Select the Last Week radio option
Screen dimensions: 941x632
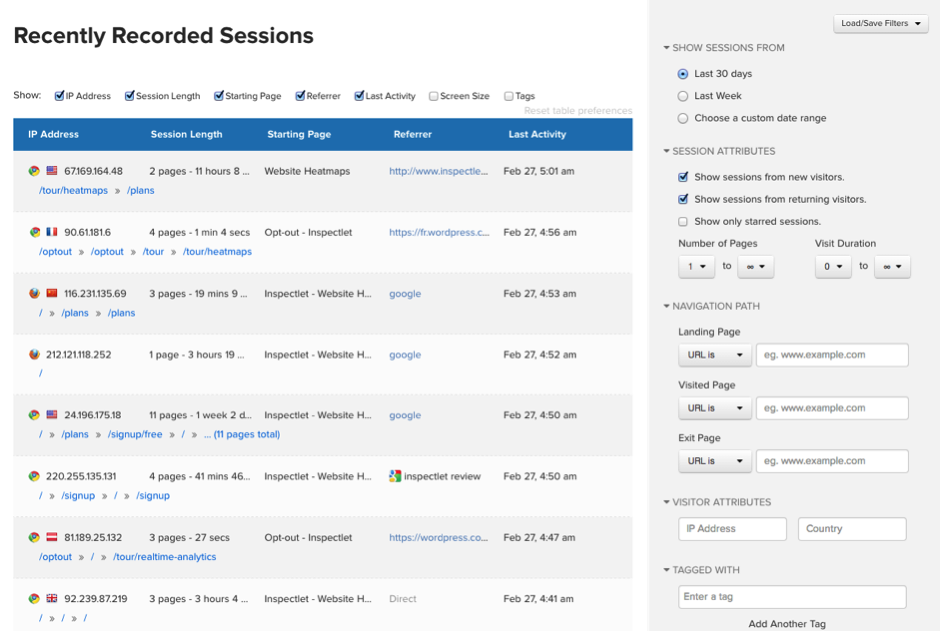[x=683, y=96]
